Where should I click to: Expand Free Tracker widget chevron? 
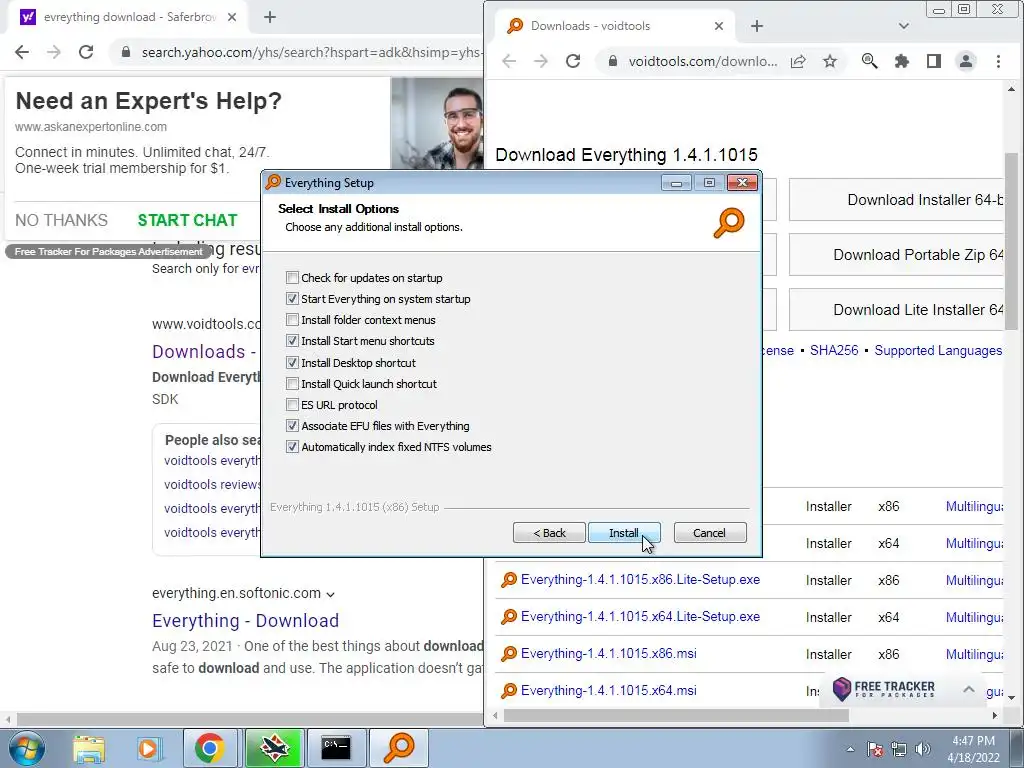click(969, 689)
